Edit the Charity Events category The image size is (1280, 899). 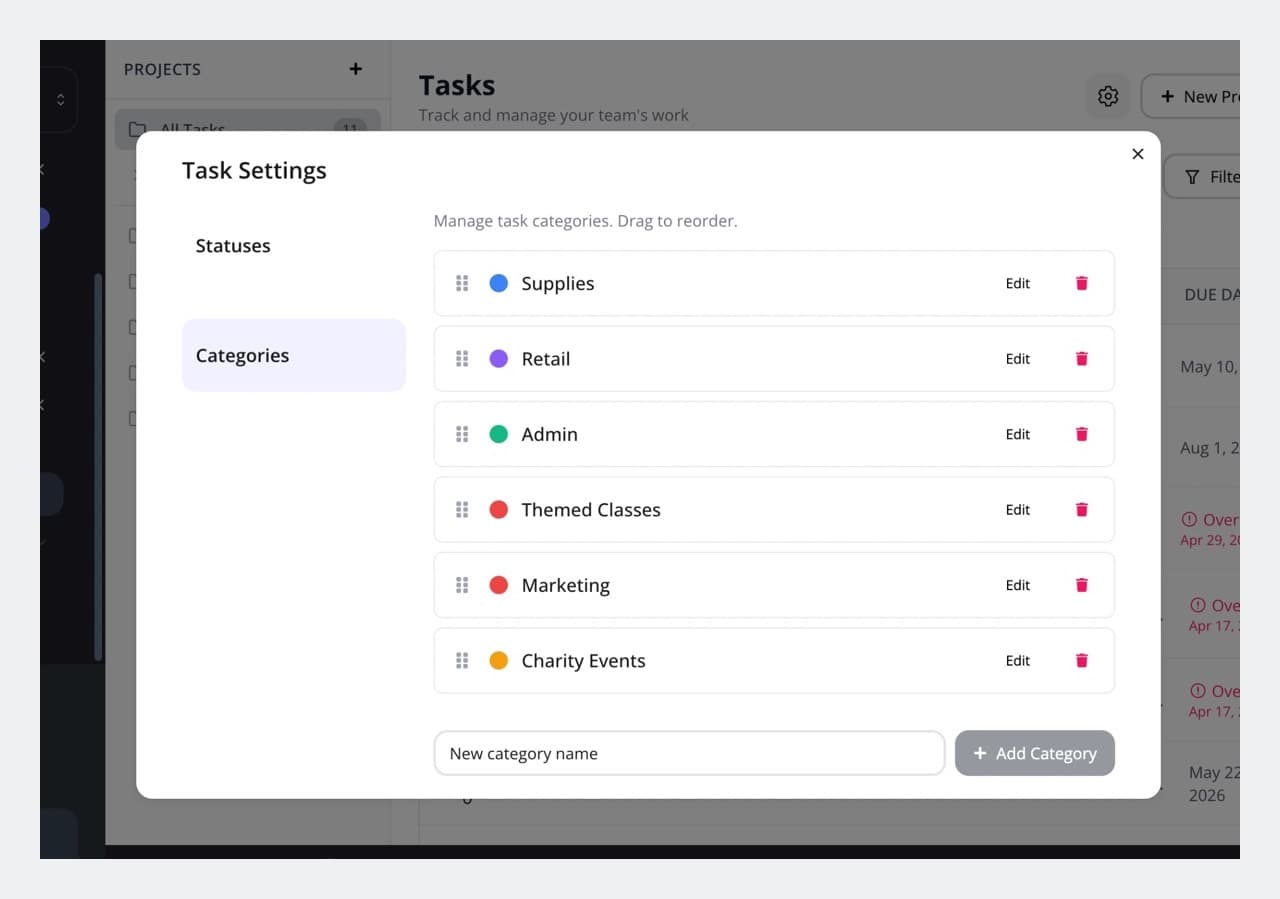pos(1018,661)
